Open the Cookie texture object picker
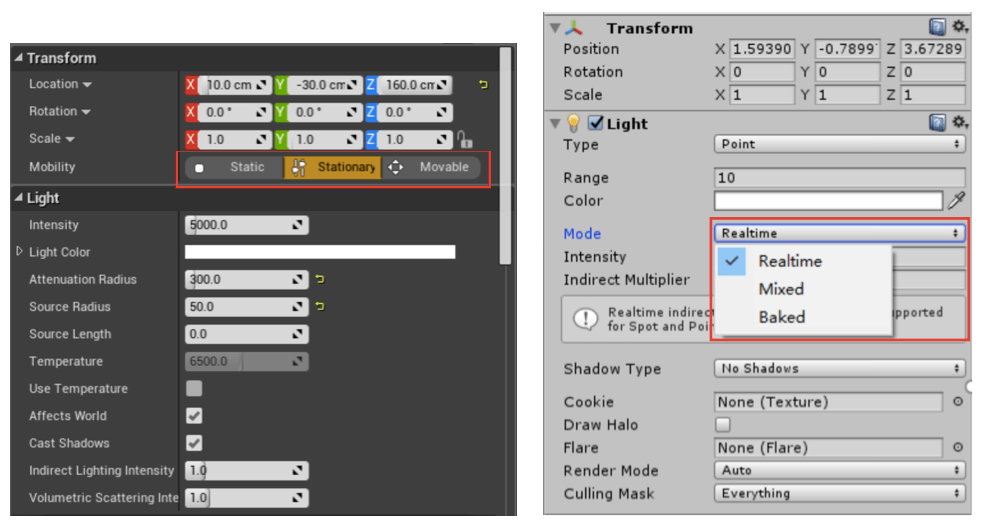This screenshot has height=530, width=986. (957, 402)
